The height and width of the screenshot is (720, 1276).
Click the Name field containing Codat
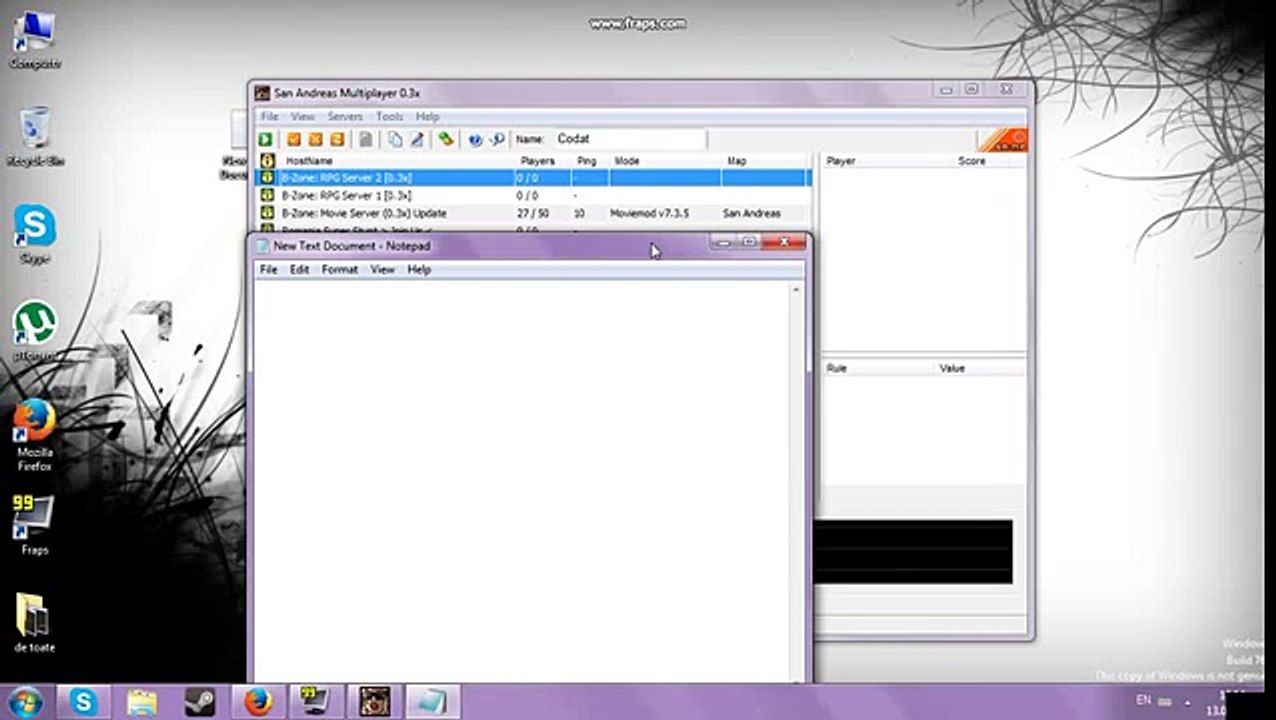[628, 139]
